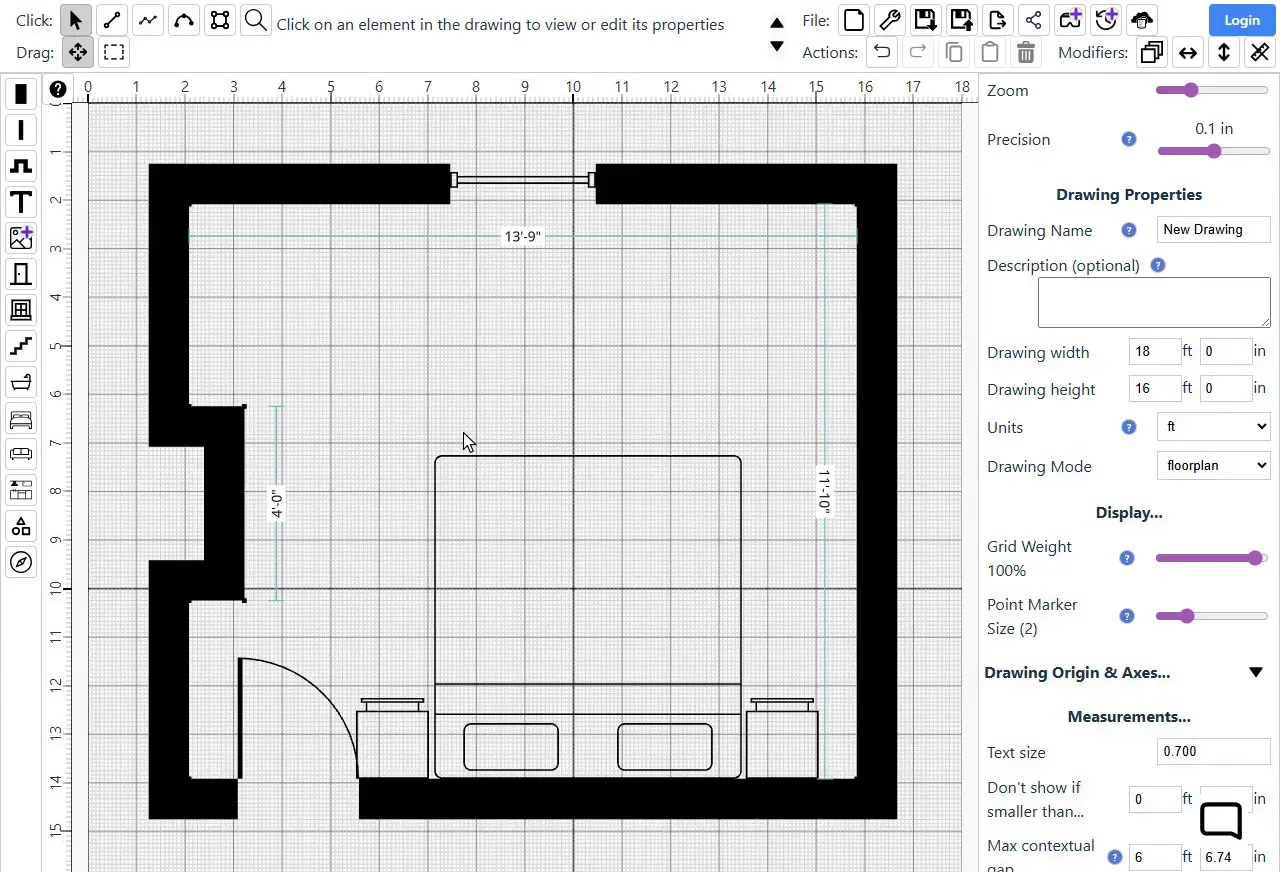Activate the magnifying glass zoom tool

point(256,20)
